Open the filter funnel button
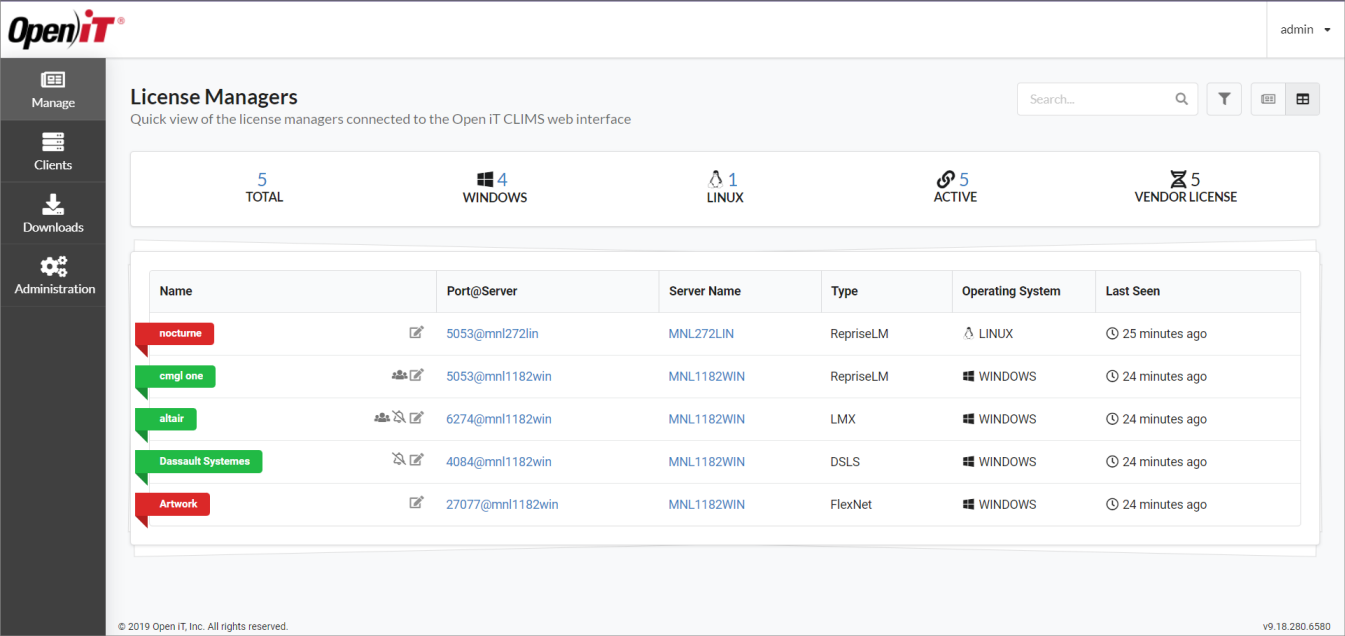1345x636 pixels. (x=1224, y=99)
